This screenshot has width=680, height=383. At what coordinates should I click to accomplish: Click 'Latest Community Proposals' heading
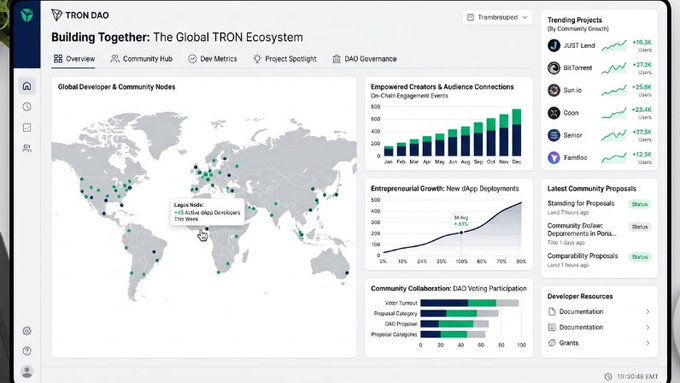pyautogui.click(x=592, y=189)
